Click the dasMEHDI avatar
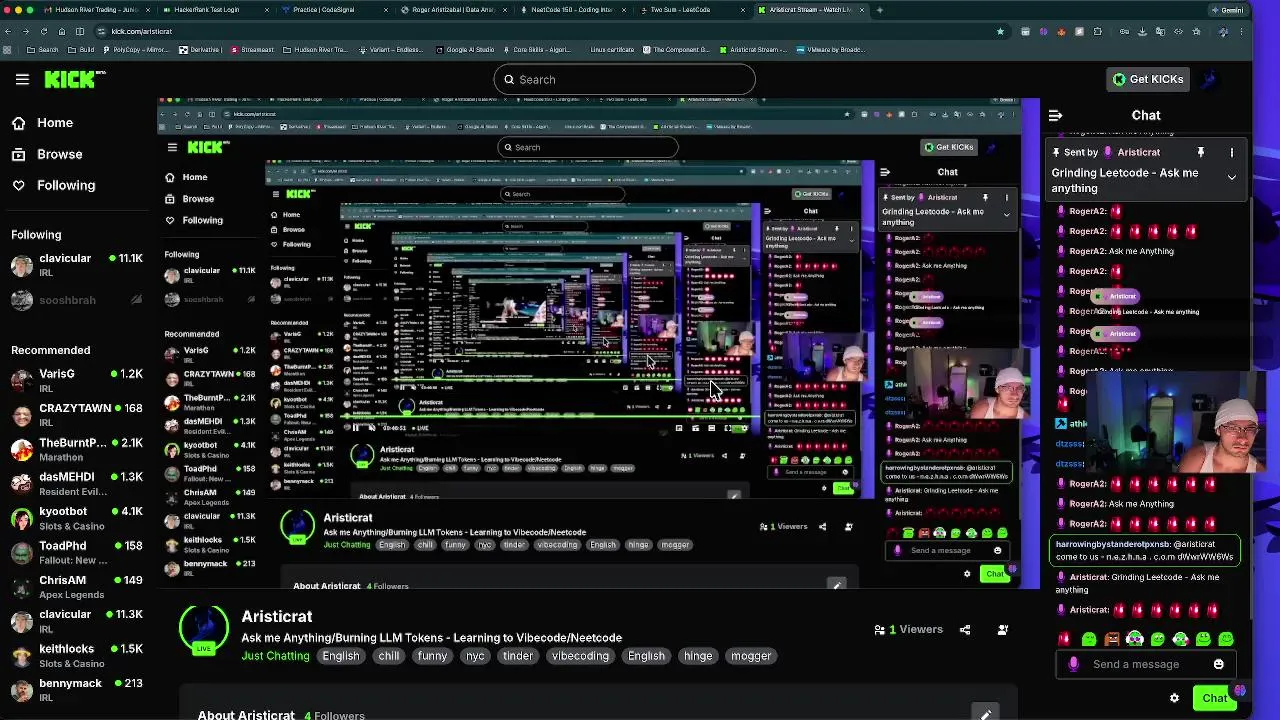Screen dimensions: 1280x720 point(21,483)
